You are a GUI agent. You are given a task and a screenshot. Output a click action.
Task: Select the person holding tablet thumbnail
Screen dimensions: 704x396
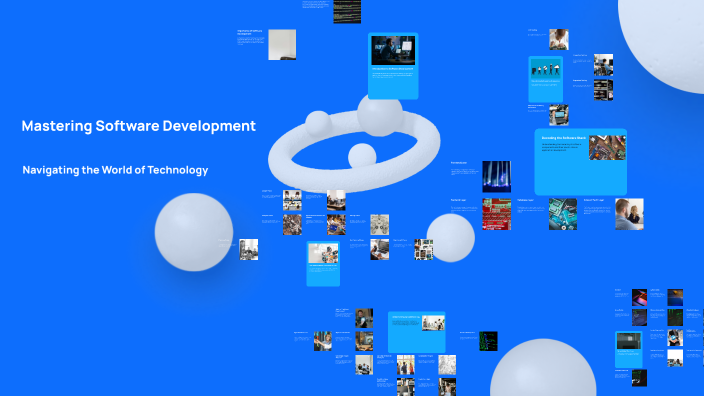pyautogui.click(x=675, y=338)
